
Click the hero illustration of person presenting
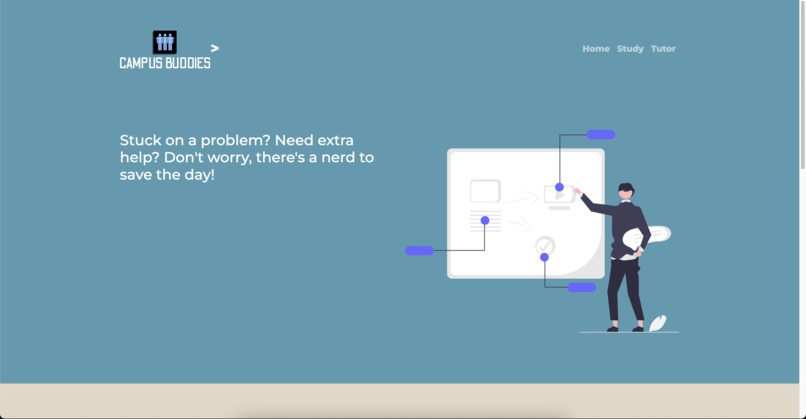tap(542, 231)
